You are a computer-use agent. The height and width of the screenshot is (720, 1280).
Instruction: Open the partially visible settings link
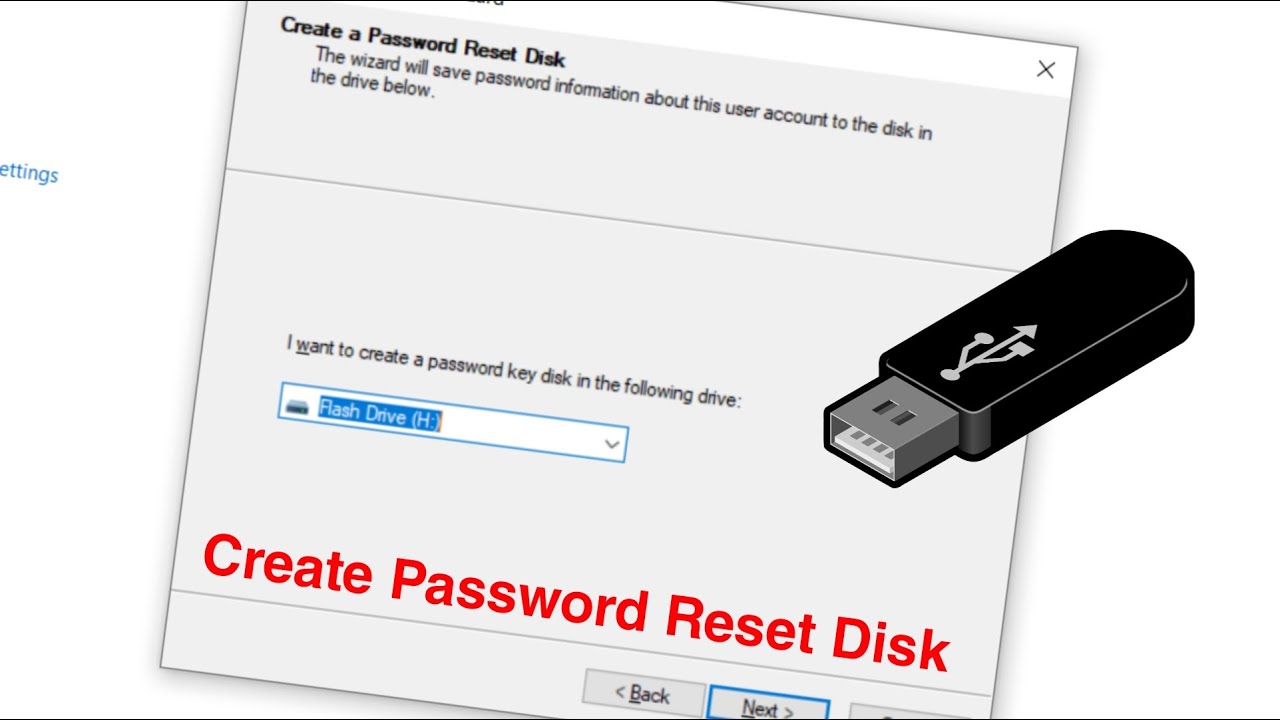[x=29, y=173]
